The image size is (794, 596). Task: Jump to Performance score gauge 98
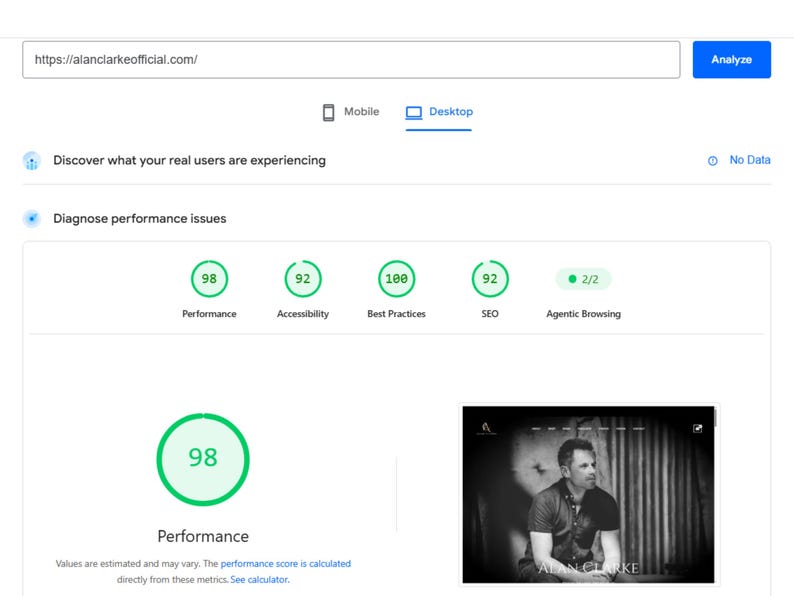pos(209,279)
